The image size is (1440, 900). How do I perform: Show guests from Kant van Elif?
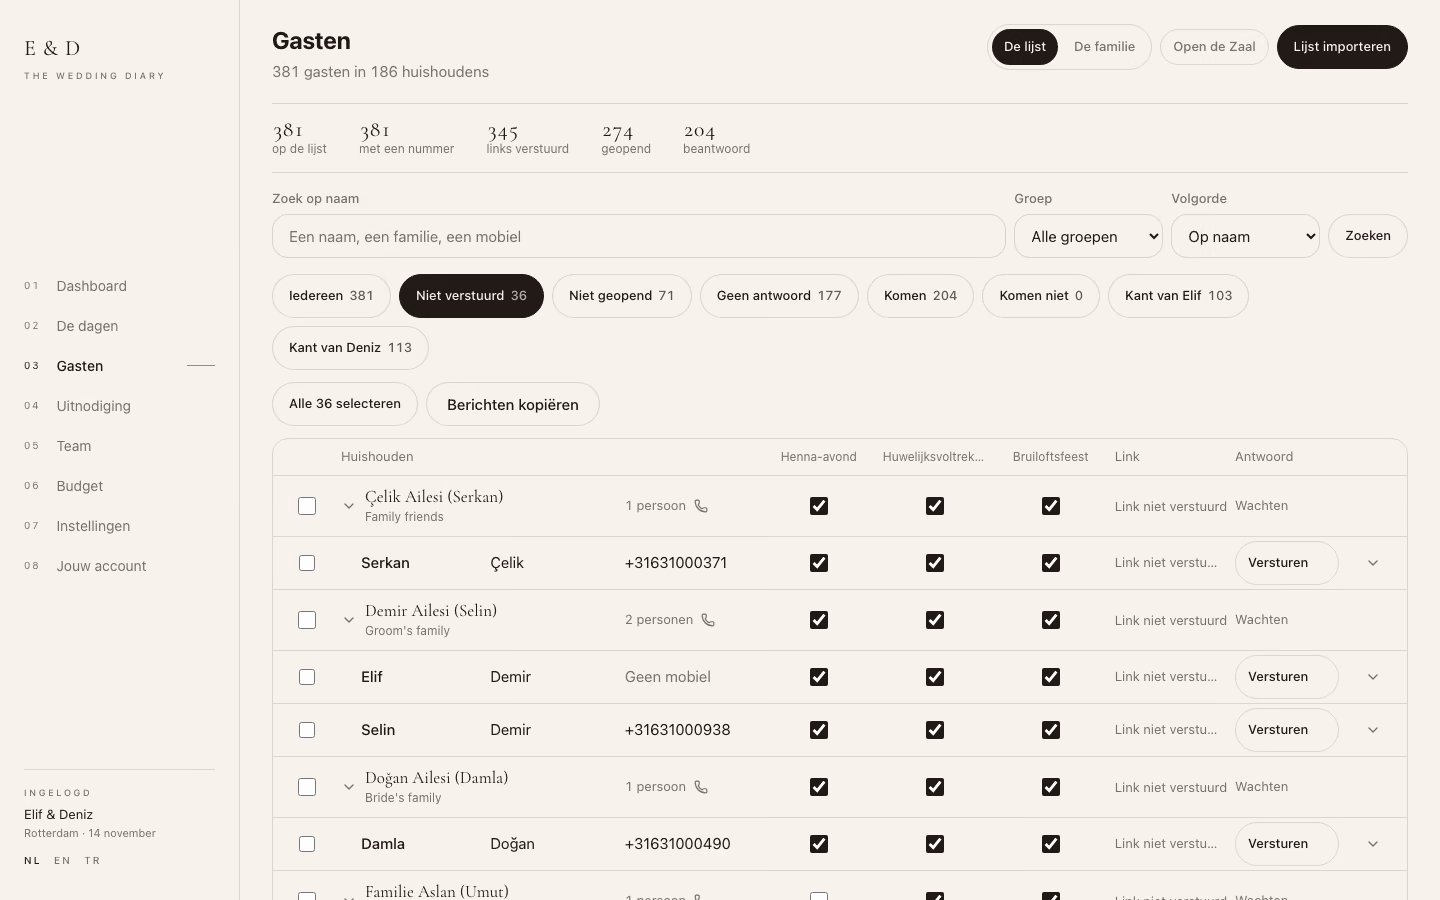click(1178, 296)
